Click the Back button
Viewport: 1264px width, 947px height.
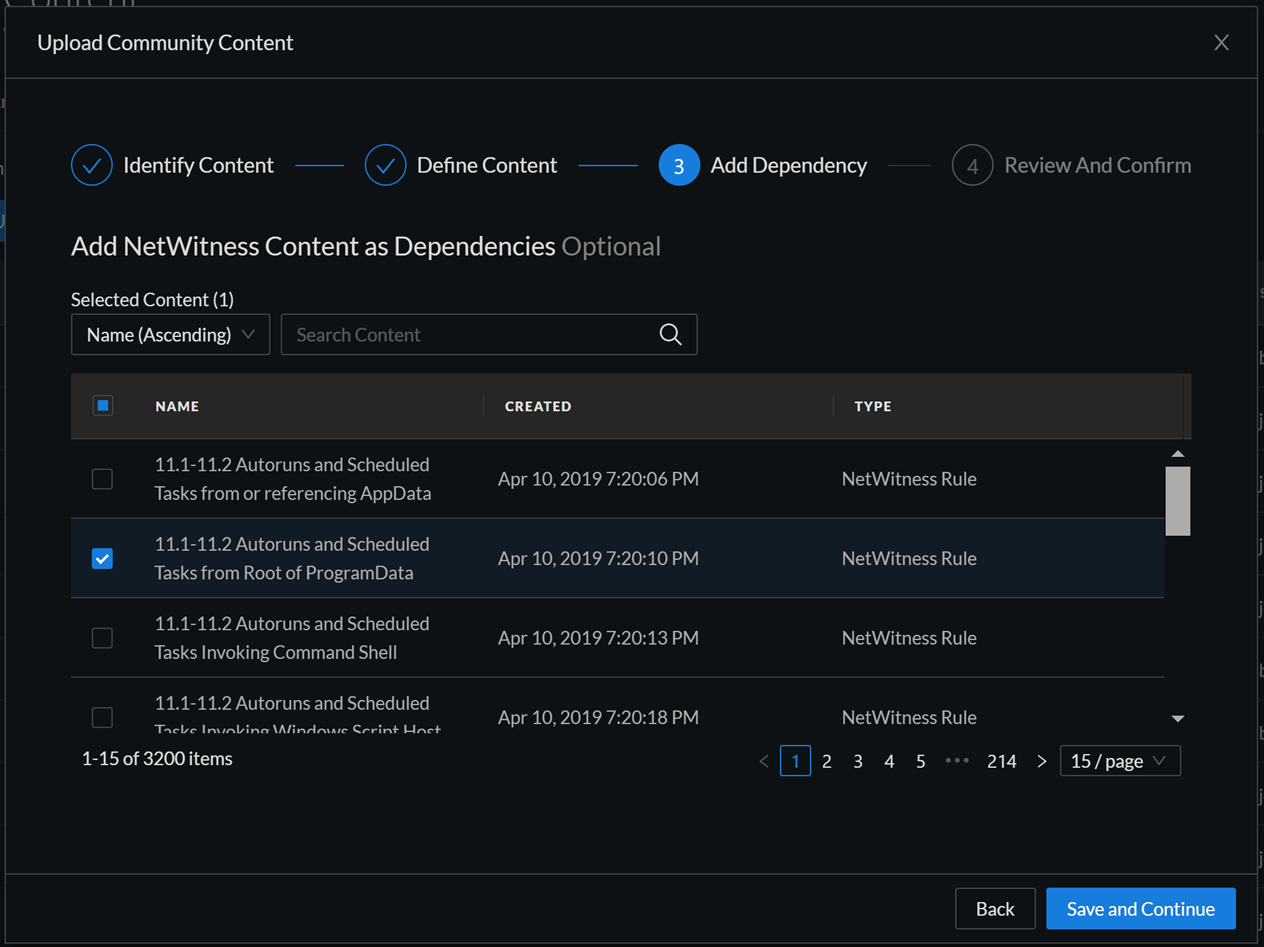click(994, 909)
